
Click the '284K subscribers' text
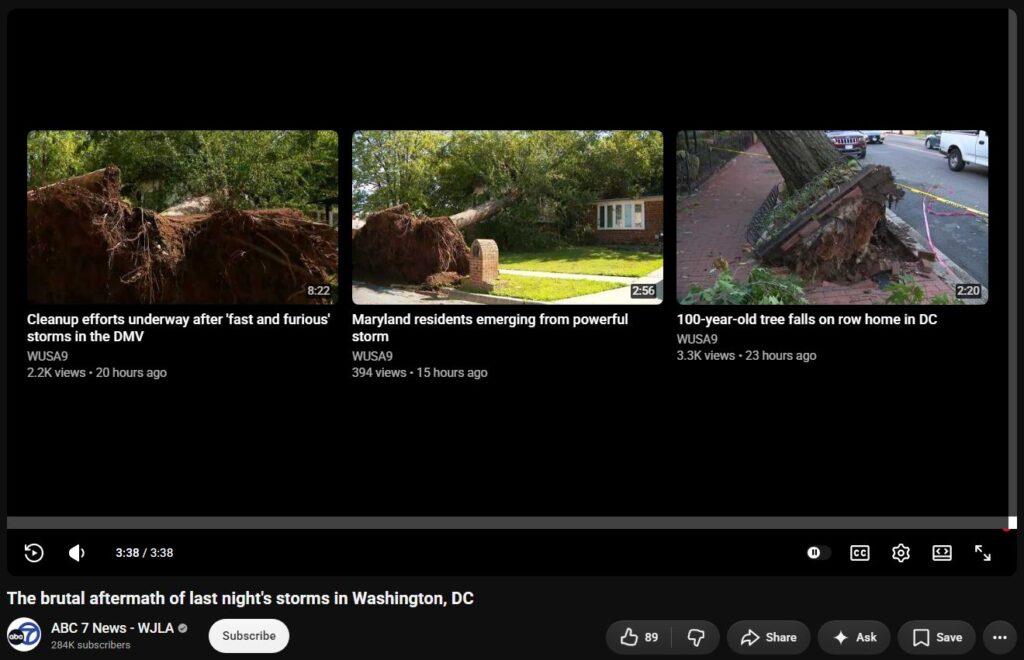91,645
